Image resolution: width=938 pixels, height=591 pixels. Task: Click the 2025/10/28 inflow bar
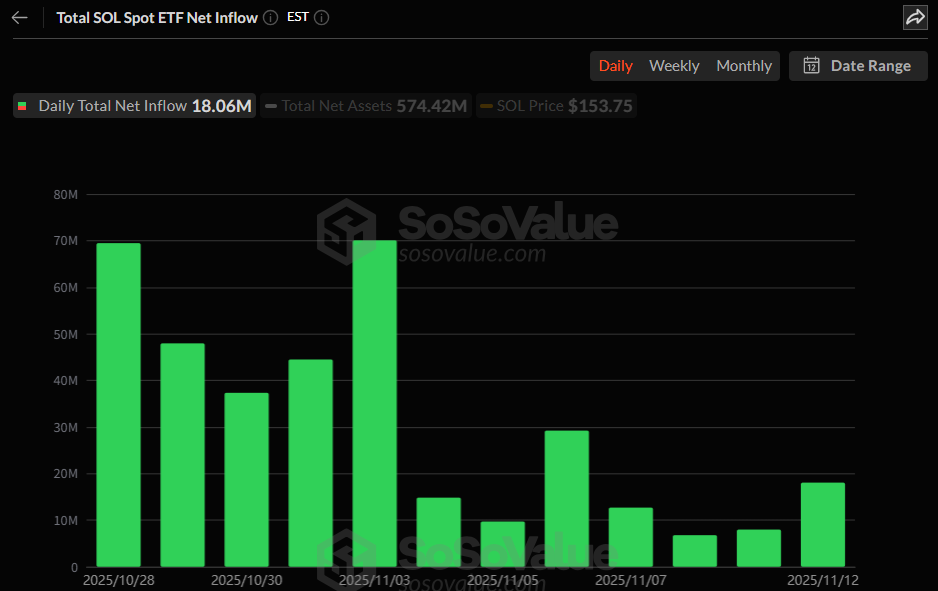pyautogui.click(x=118, y=405)
